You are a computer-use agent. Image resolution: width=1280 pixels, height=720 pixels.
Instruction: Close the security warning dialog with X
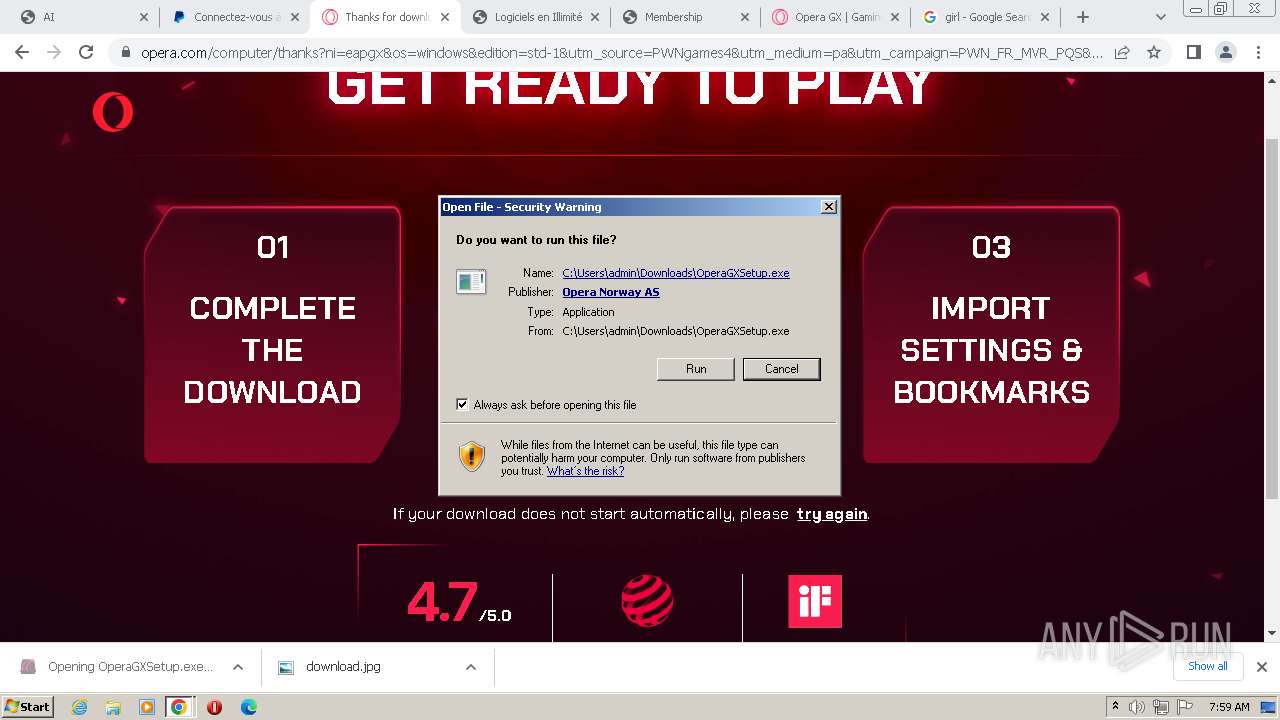(829, 207)
